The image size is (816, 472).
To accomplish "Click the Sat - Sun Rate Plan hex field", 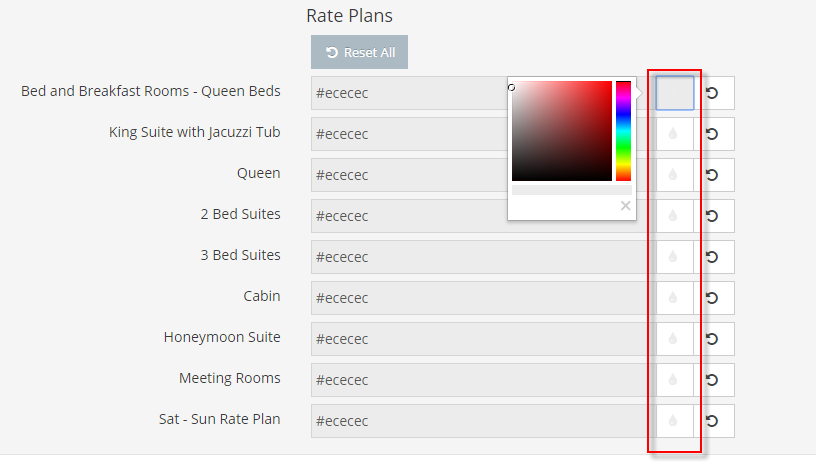I will [x=478, y=421].
